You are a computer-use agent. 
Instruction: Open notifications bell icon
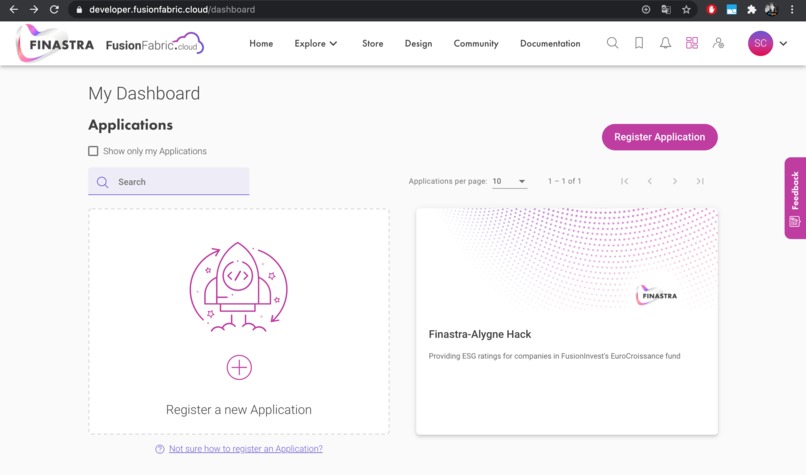pyautogui.click(x=665, y=43)
